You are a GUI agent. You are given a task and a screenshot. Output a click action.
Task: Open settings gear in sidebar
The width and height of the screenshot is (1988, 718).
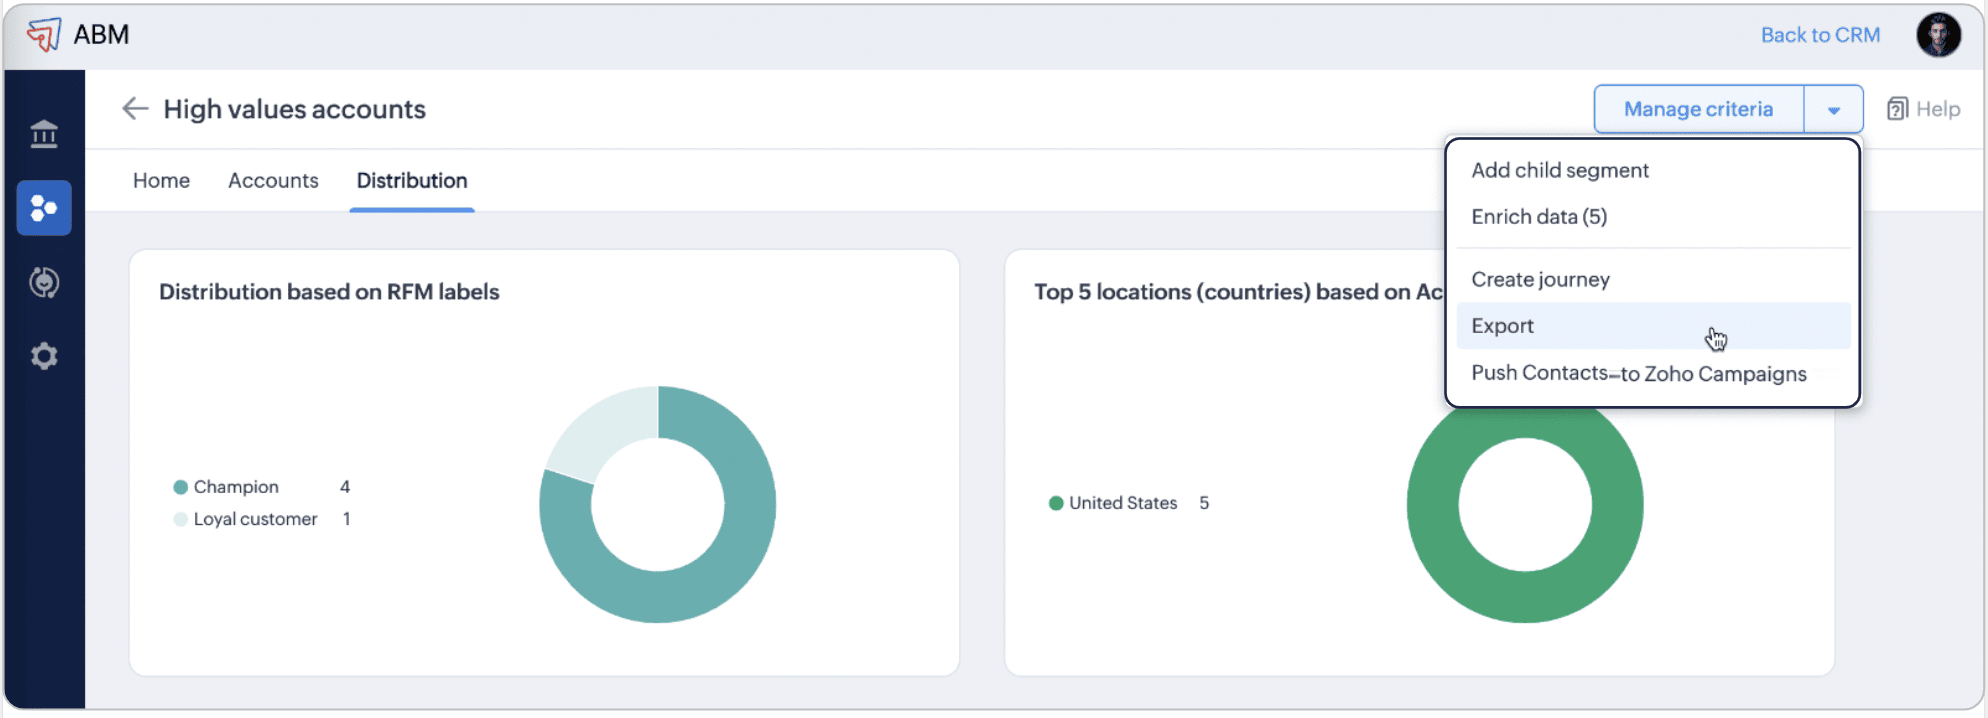[x=44, y=356]
